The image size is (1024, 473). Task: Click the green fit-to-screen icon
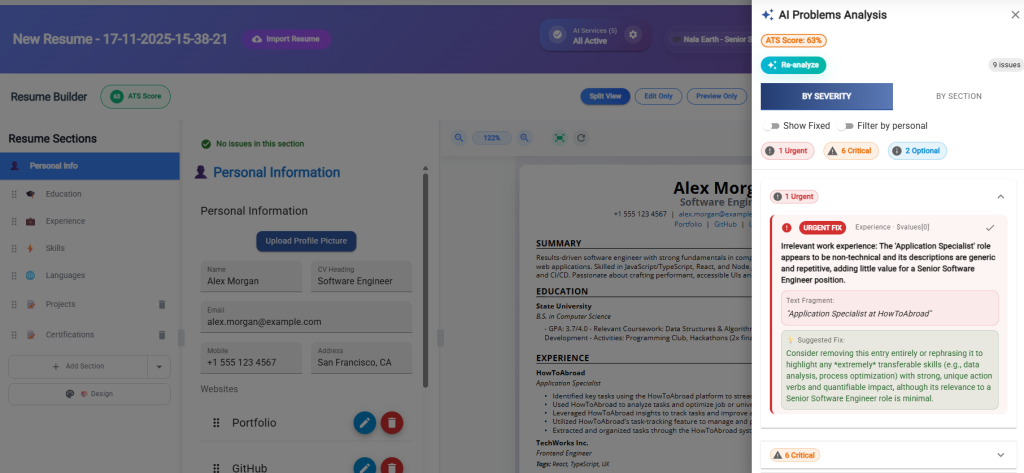coord(560,138)
